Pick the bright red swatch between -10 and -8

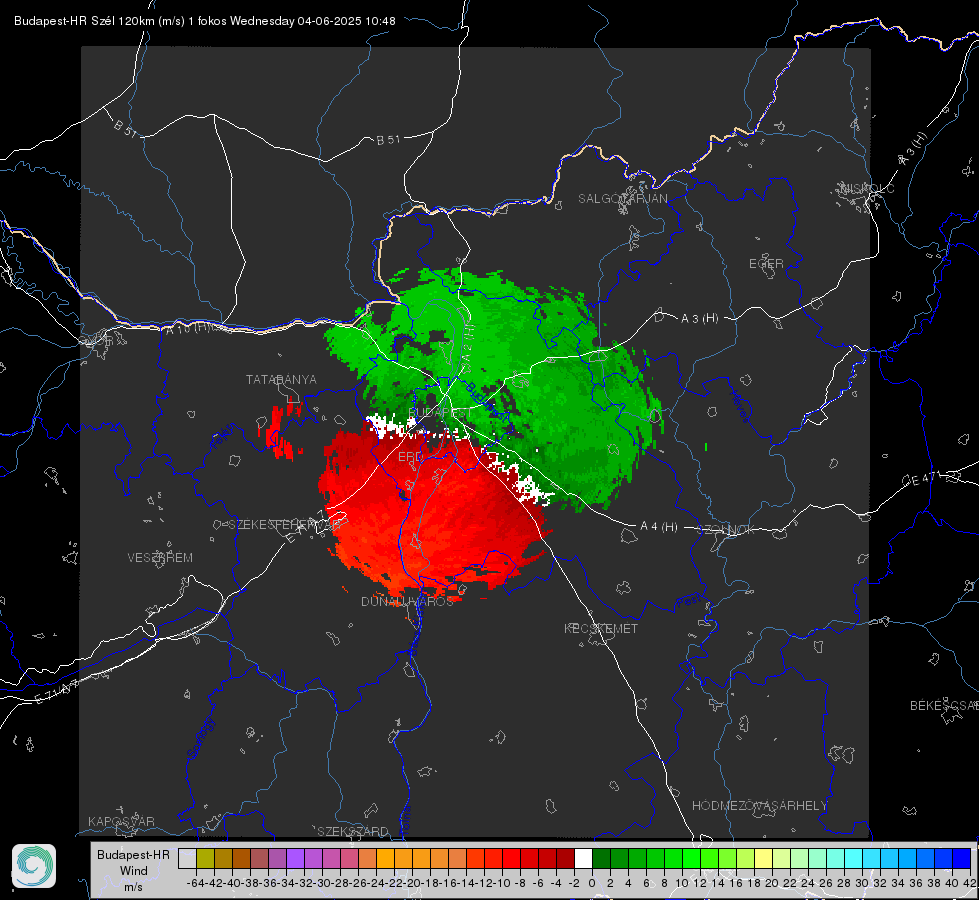click(511, 858)
